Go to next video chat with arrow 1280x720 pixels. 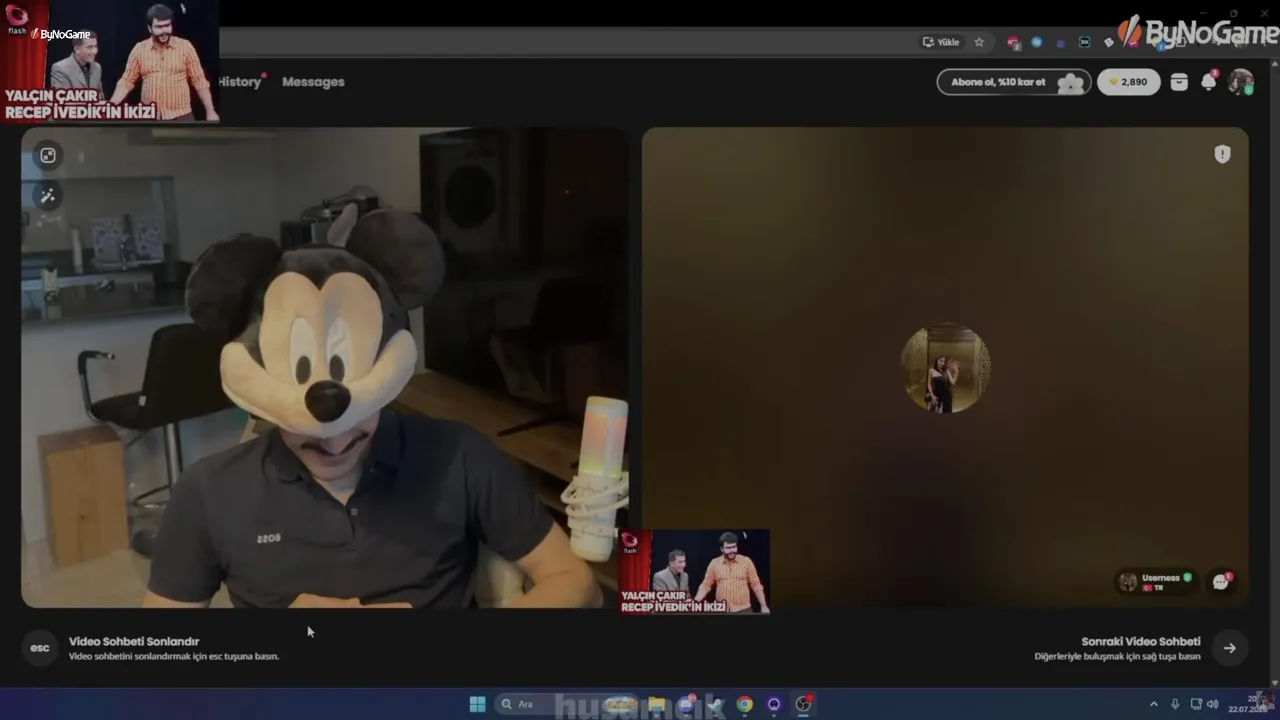[1229, 648]
